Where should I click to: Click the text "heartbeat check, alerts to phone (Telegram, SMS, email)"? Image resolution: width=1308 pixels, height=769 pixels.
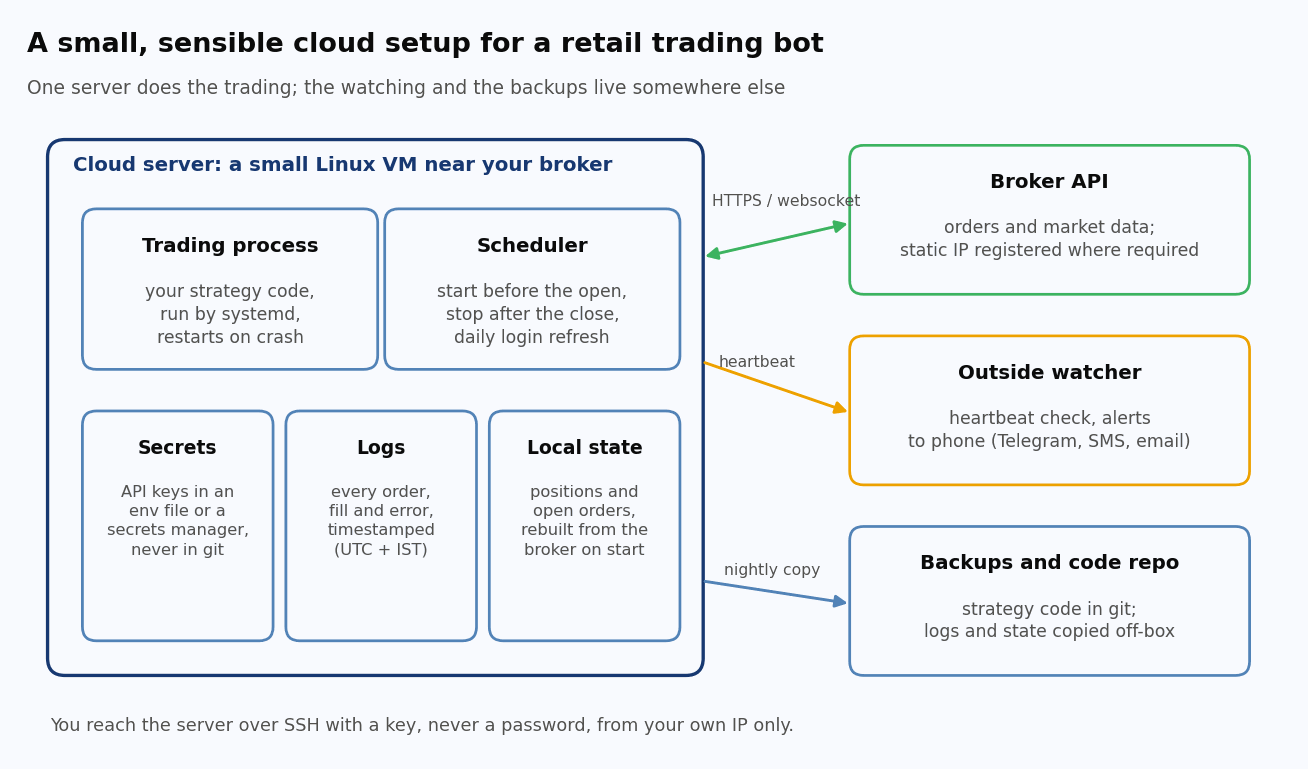[1049, 431]
